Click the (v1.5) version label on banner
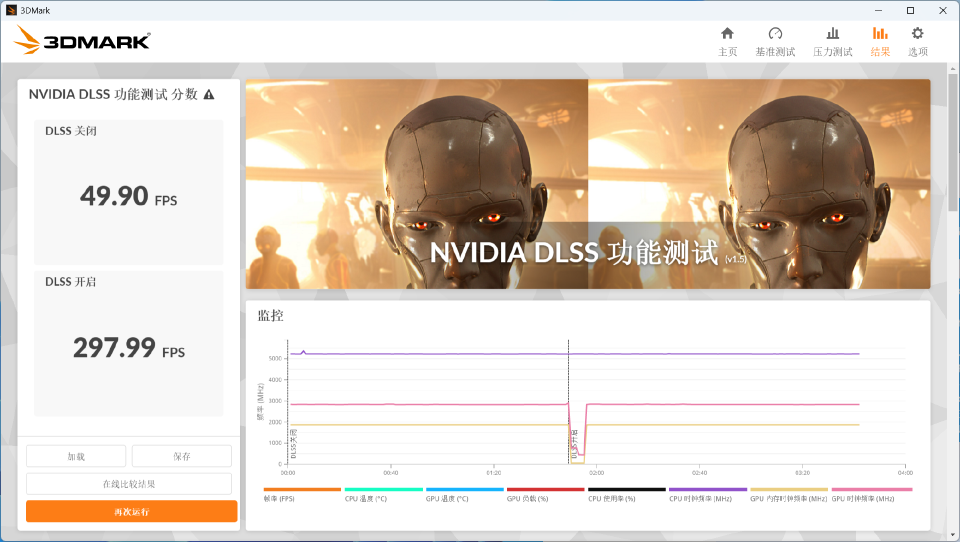The width and height of the screenshot is (960, 542). click(x=735, y=259)
